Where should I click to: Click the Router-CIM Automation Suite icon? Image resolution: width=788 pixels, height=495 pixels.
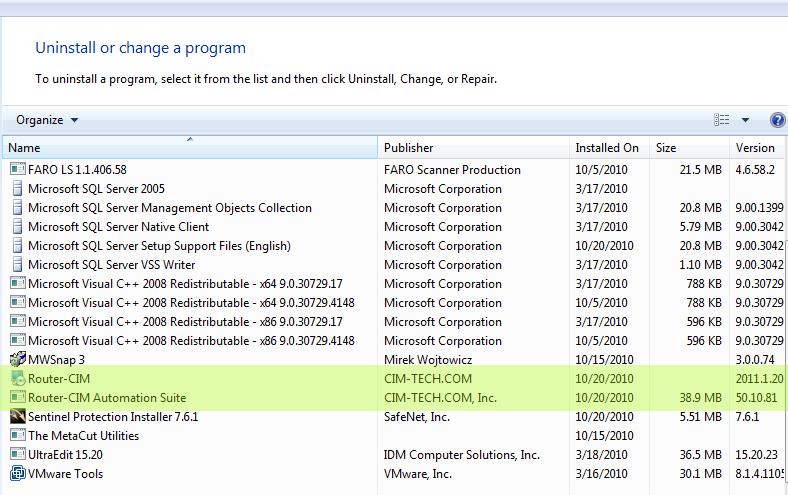(18, 398)
